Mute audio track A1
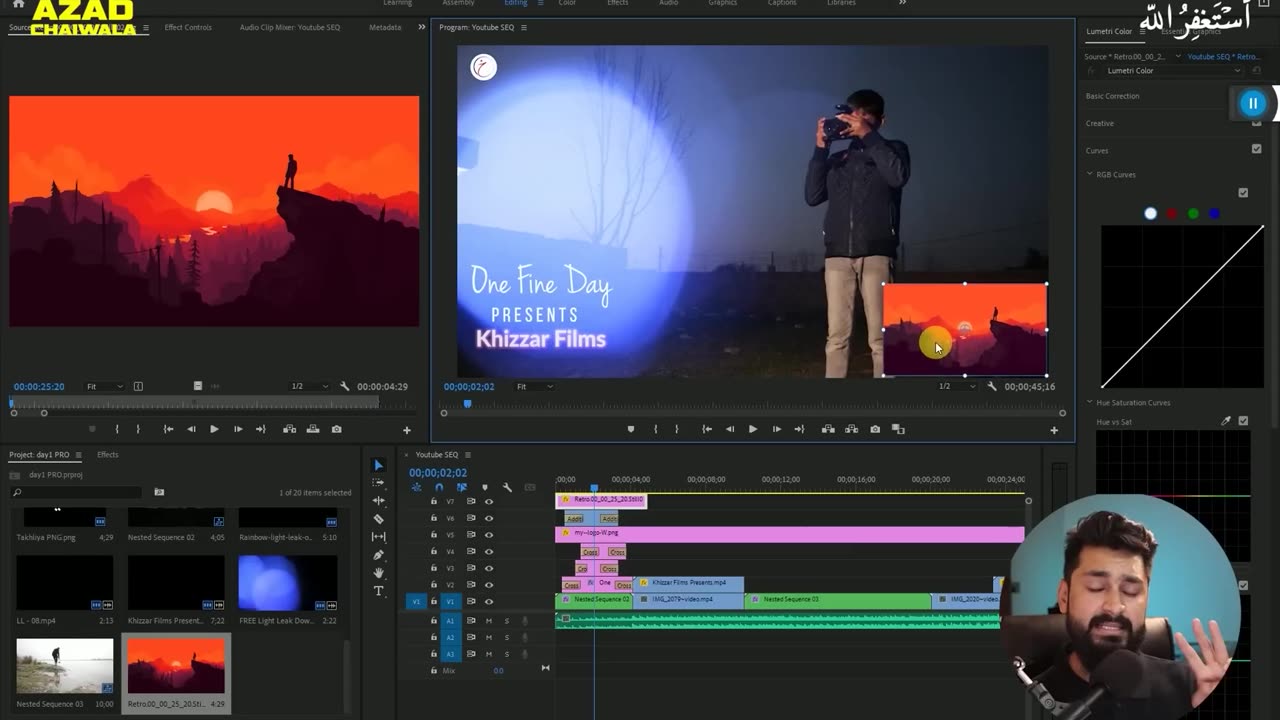 [x=489, y=621]
